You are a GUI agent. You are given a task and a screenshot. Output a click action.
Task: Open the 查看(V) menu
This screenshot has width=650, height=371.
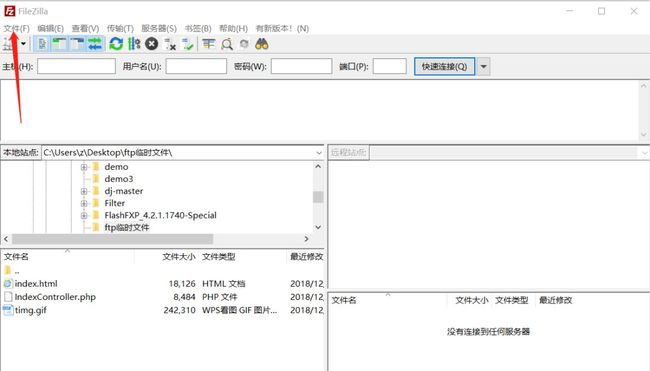85,28
